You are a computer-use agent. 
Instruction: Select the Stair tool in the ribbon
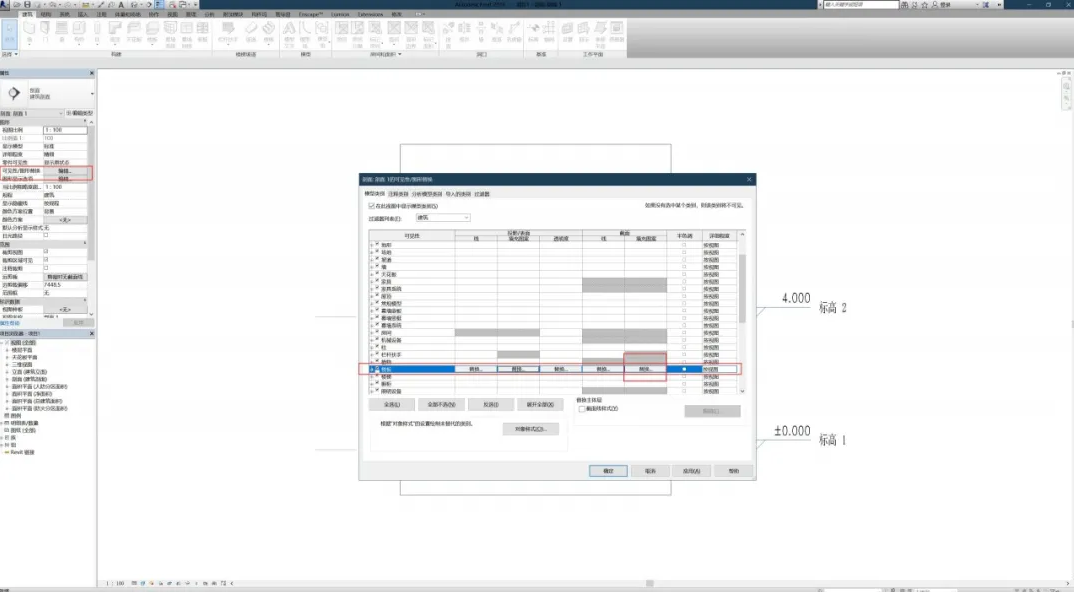coord(268,32)
